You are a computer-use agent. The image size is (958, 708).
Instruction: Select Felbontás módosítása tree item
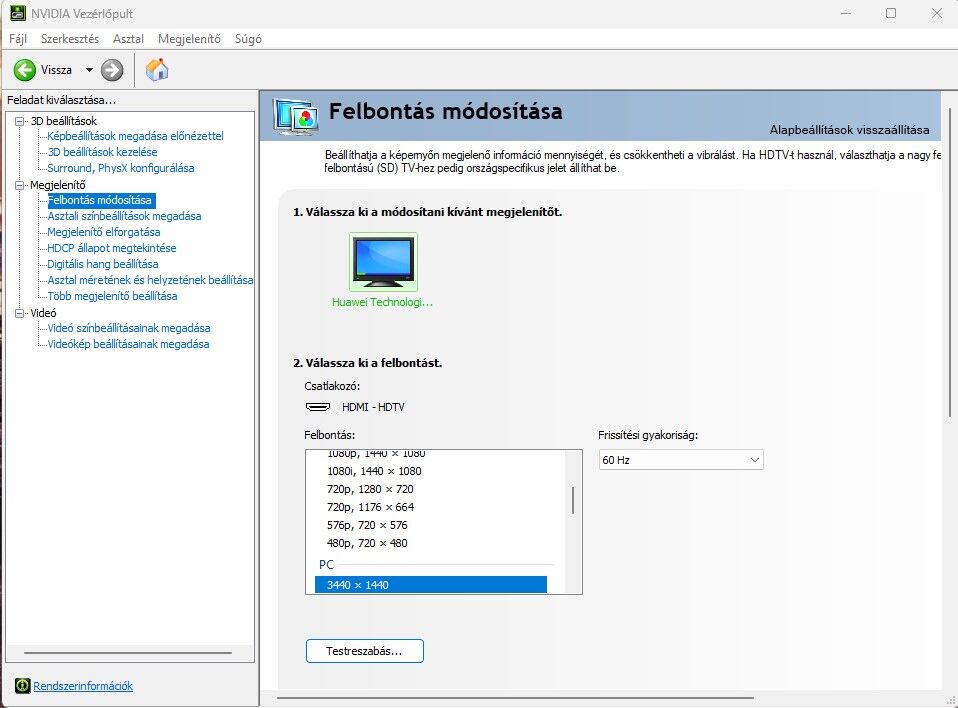pyautogui.click(x=100, y=200)
